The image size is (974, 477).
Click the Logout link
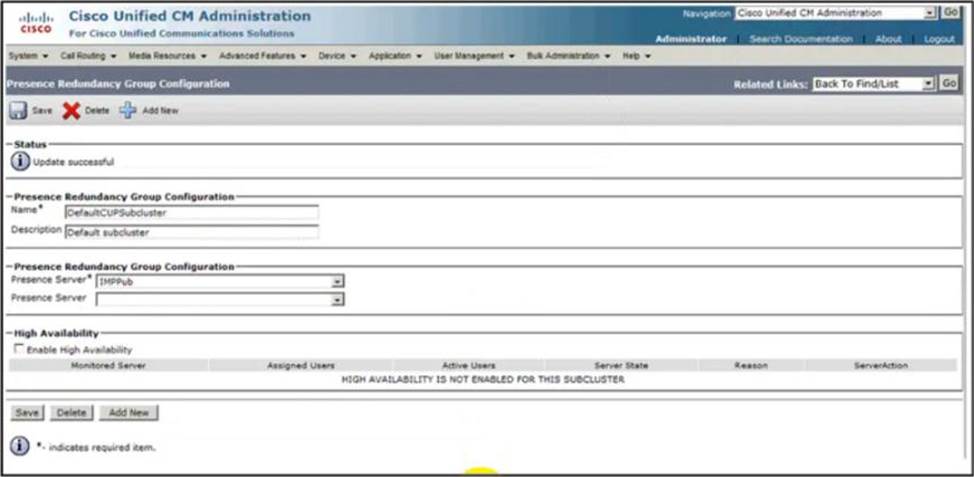[939, 39]
